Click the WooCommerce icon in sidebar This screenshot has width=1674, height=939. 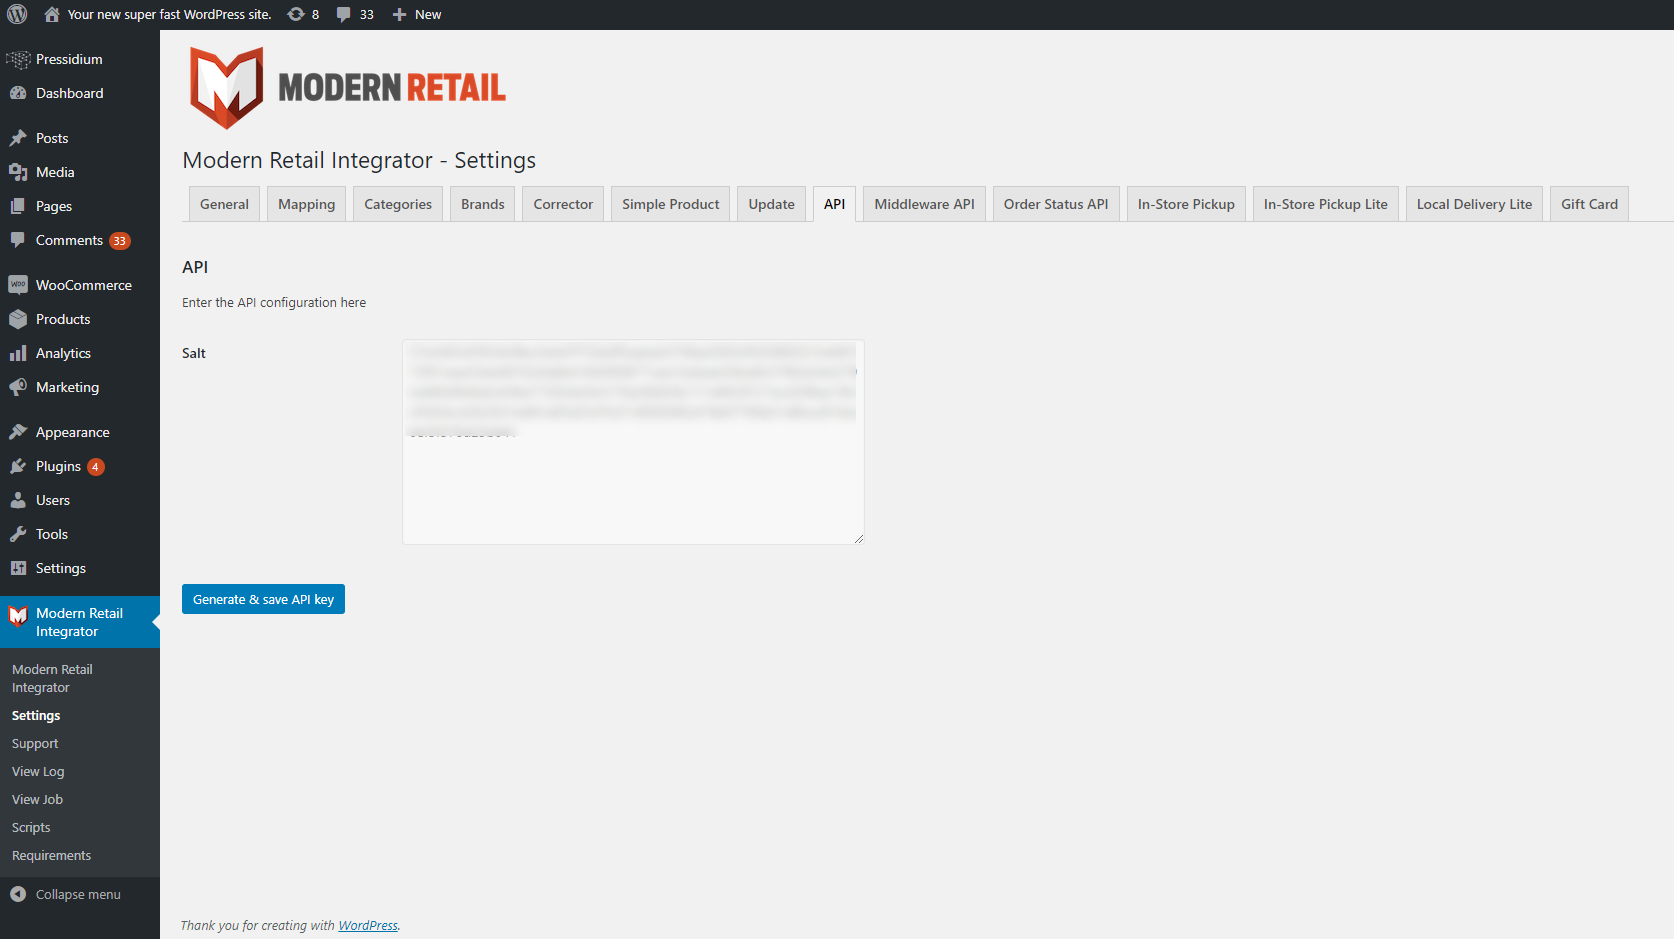pos(18,285)
